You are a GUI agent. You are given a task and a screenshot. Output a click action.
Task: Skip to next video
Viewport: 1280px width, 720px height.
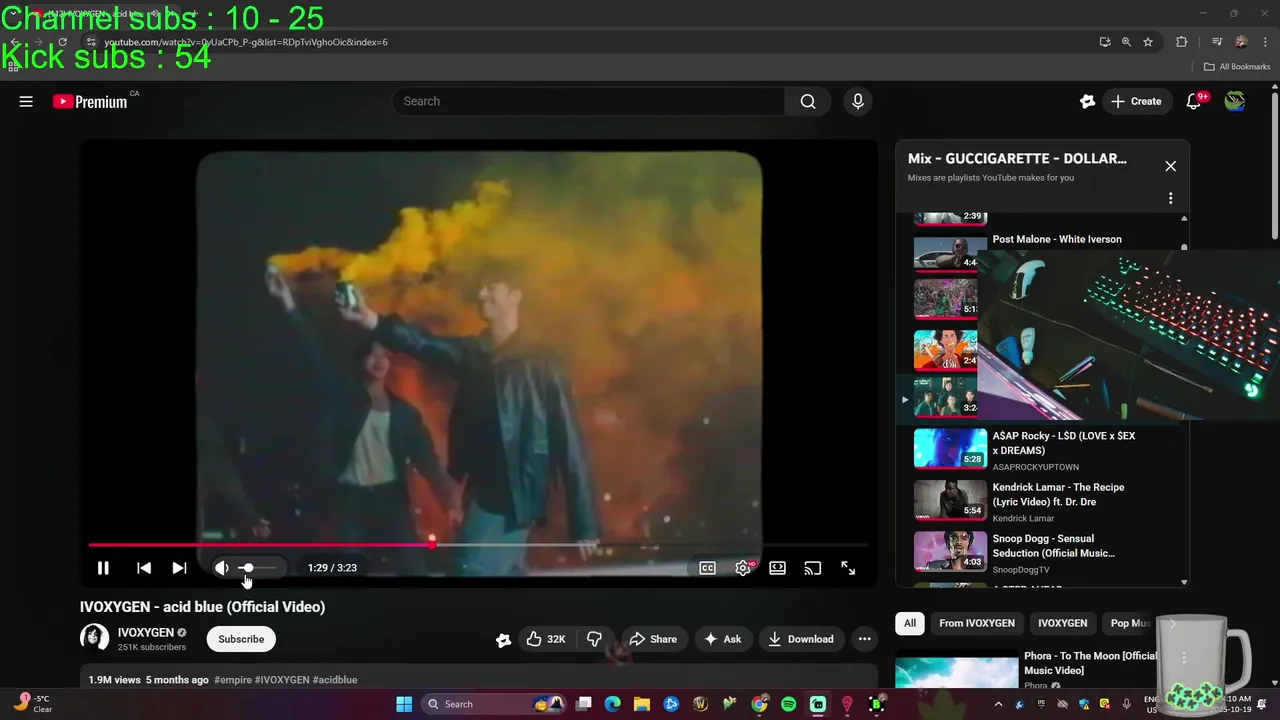179,568
